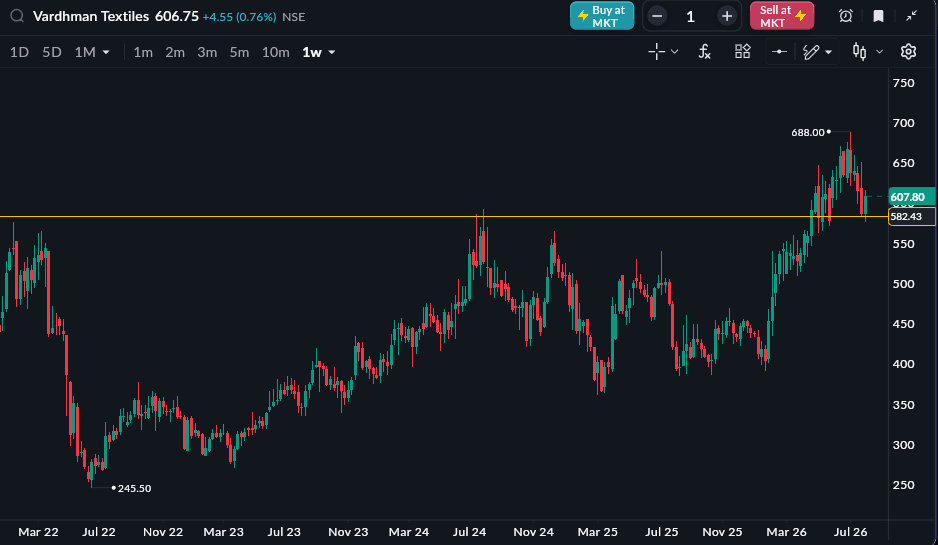Click the Mar 22 date axis label

(x=38, y=532)
